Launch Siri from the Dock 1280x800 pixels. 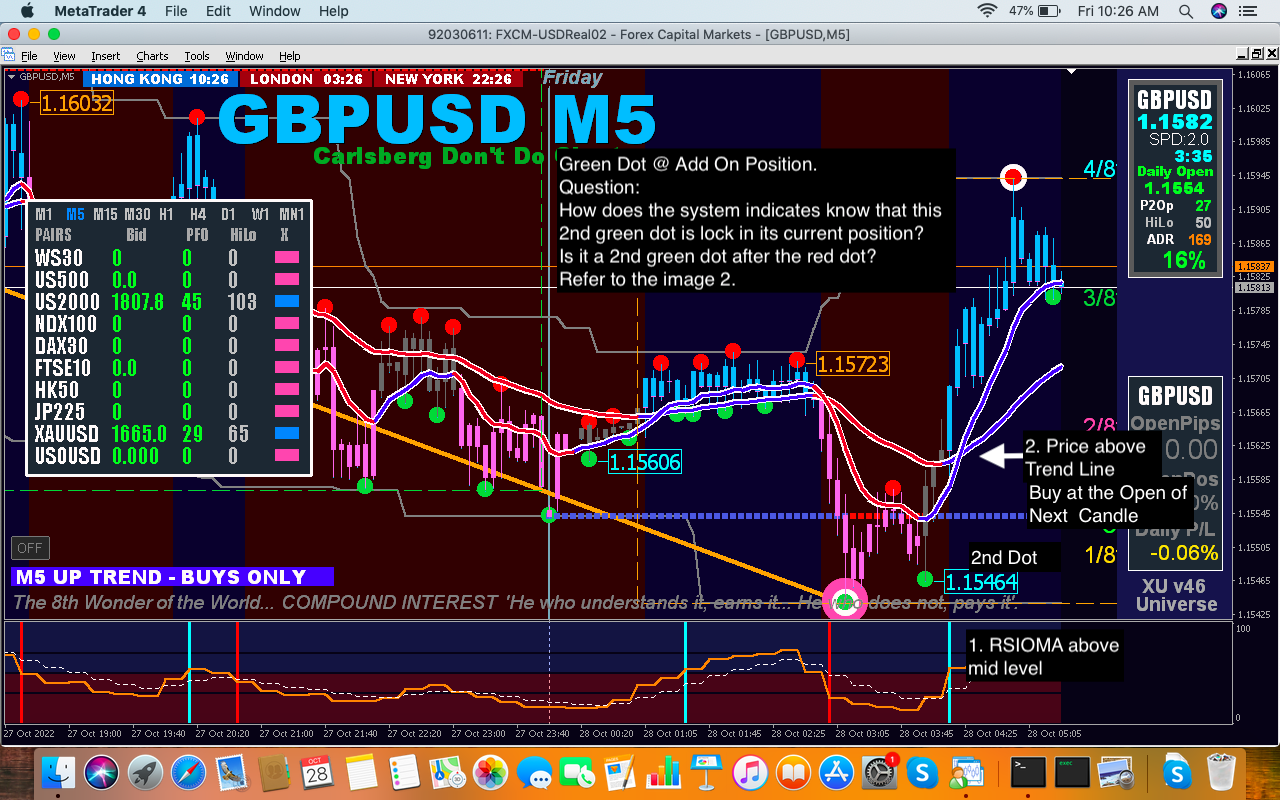coord(102,772)
